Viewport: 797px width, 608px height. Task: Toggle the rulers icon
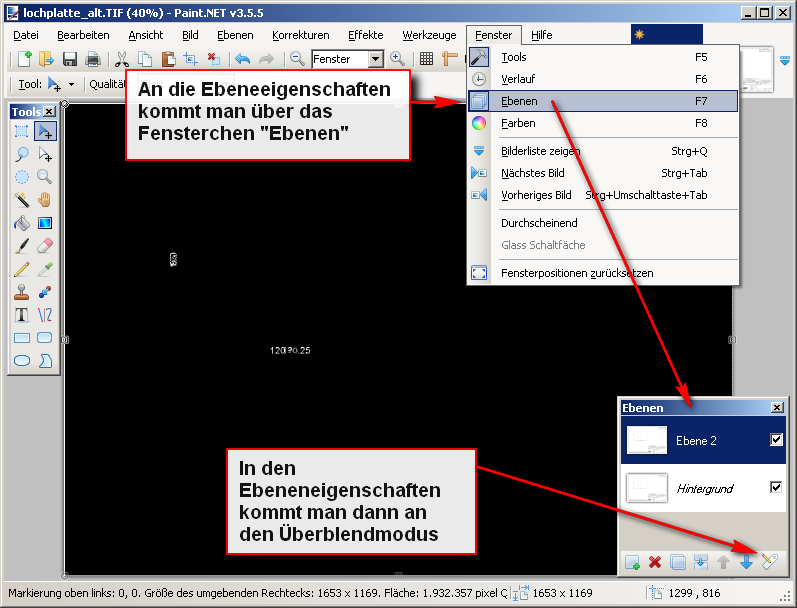450,59
